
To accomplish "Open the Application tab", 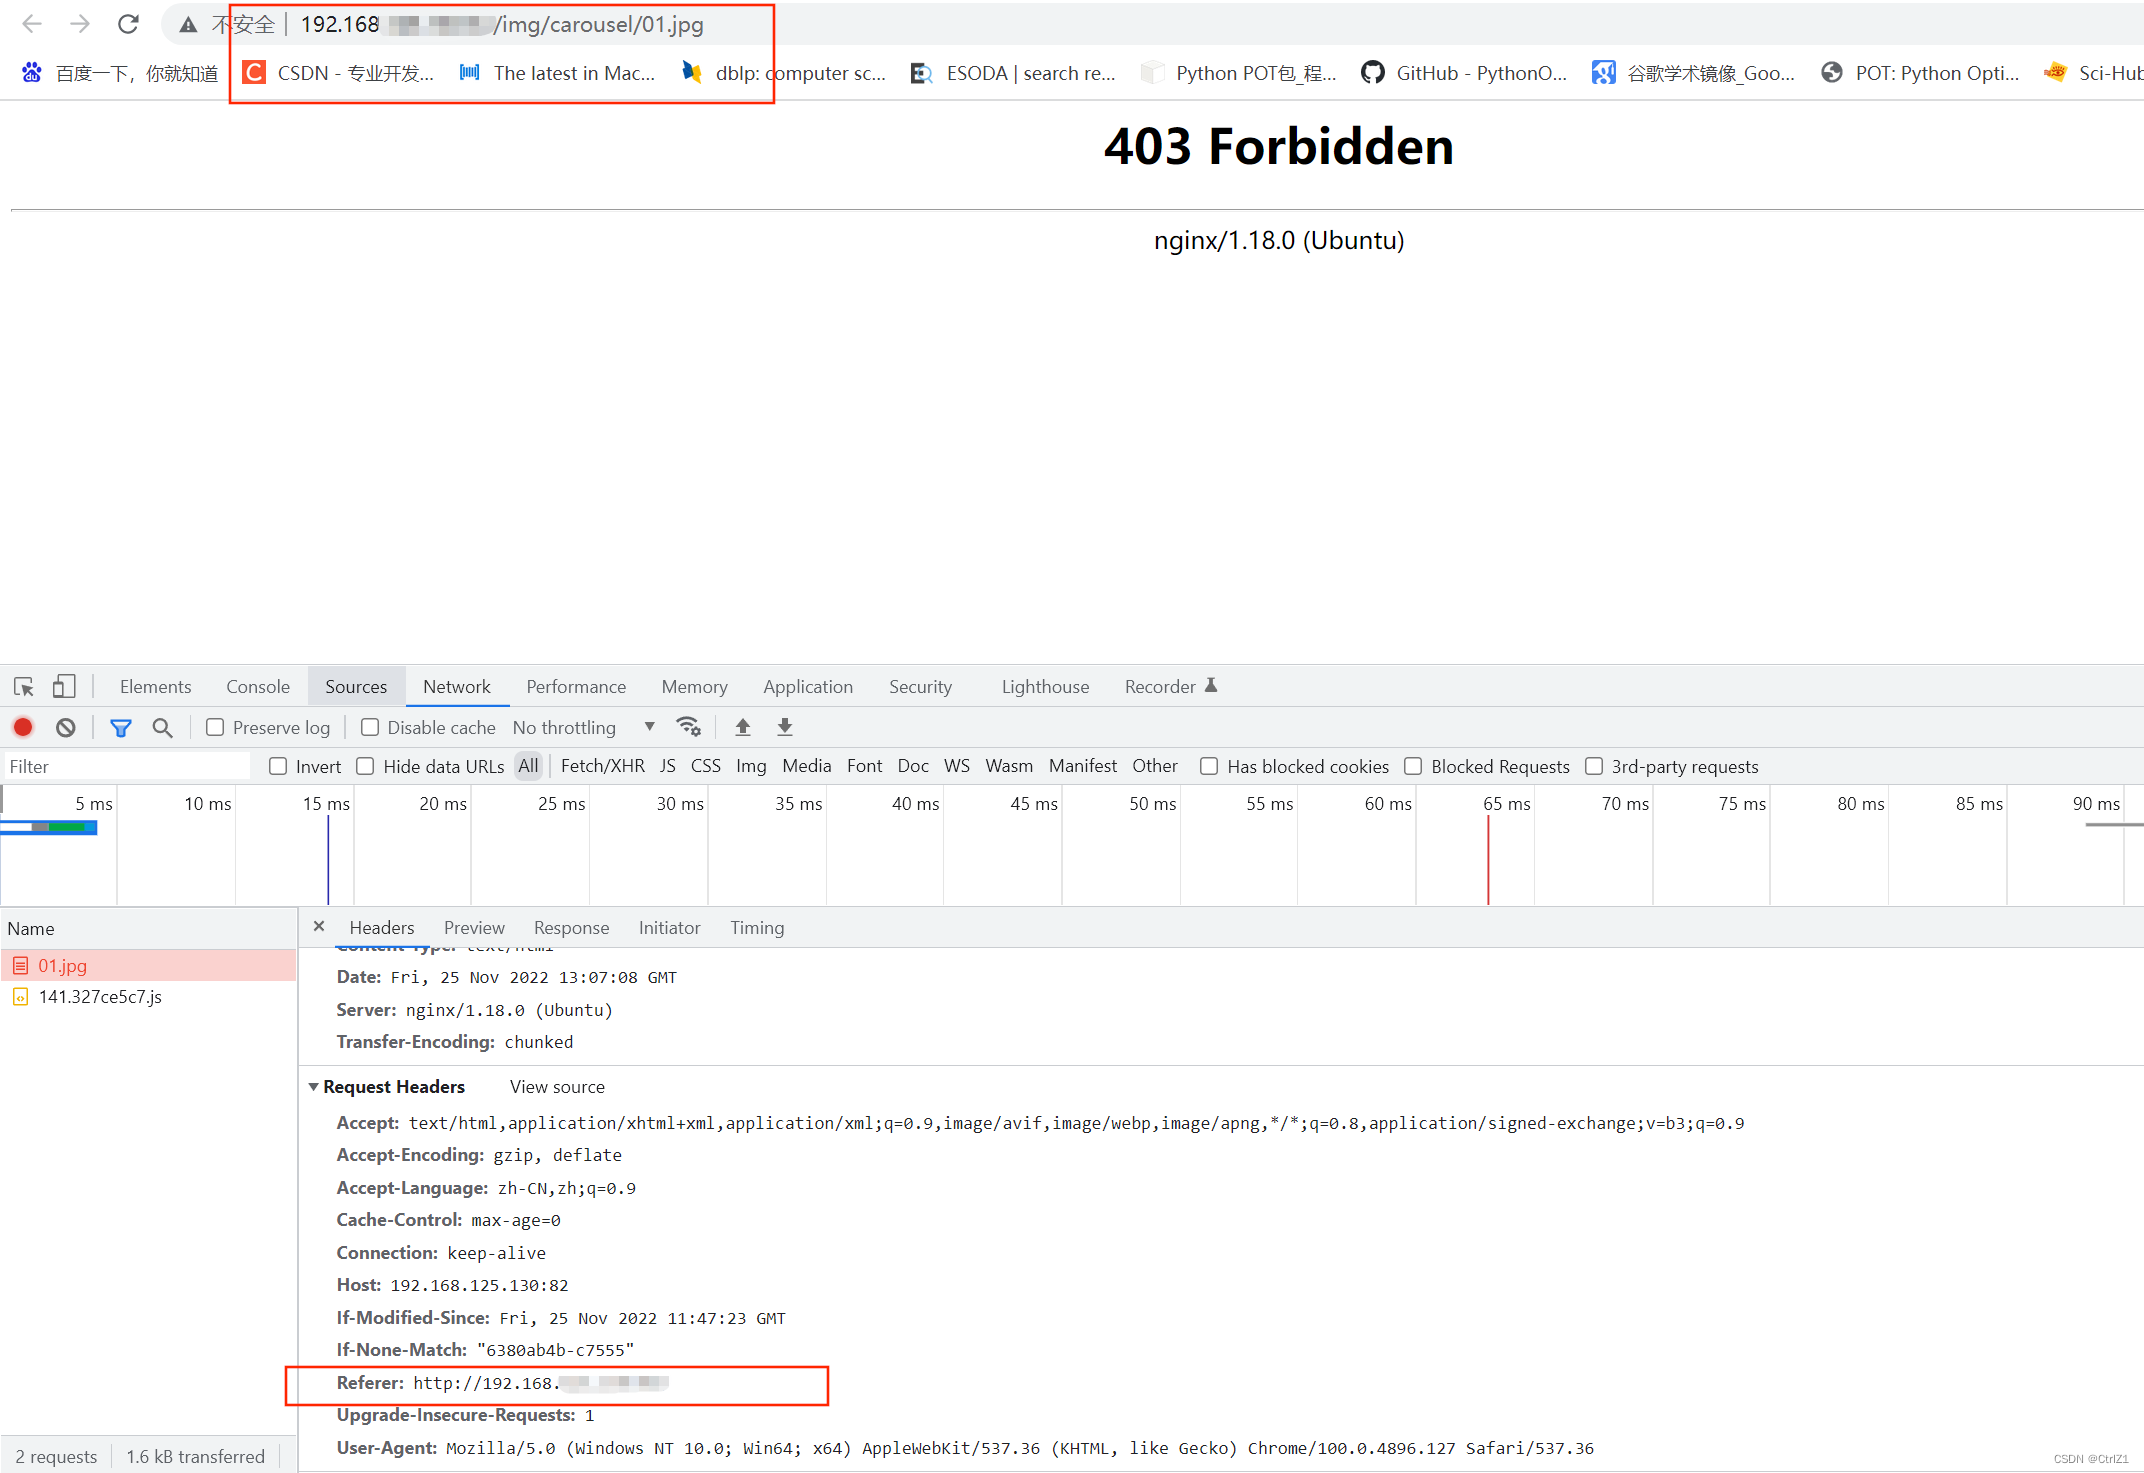I will pyautogui.click(x=808, y=687).
